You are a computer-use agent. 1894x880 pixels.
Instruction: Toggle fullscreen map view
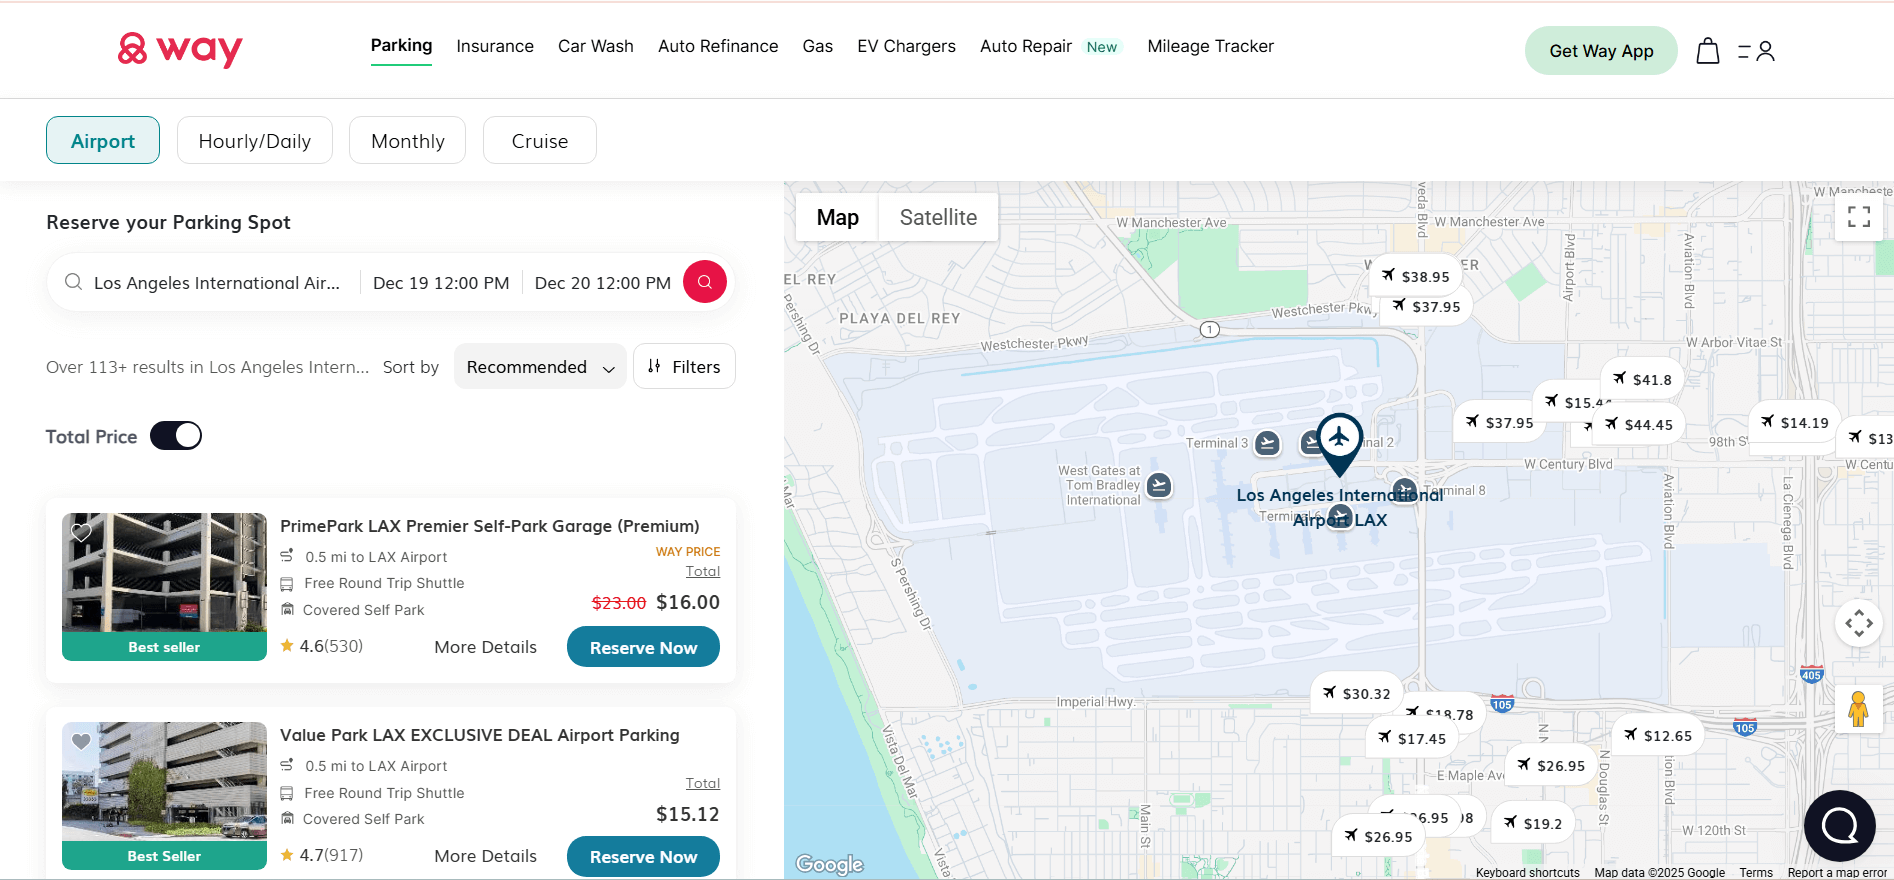[1859, 217]
